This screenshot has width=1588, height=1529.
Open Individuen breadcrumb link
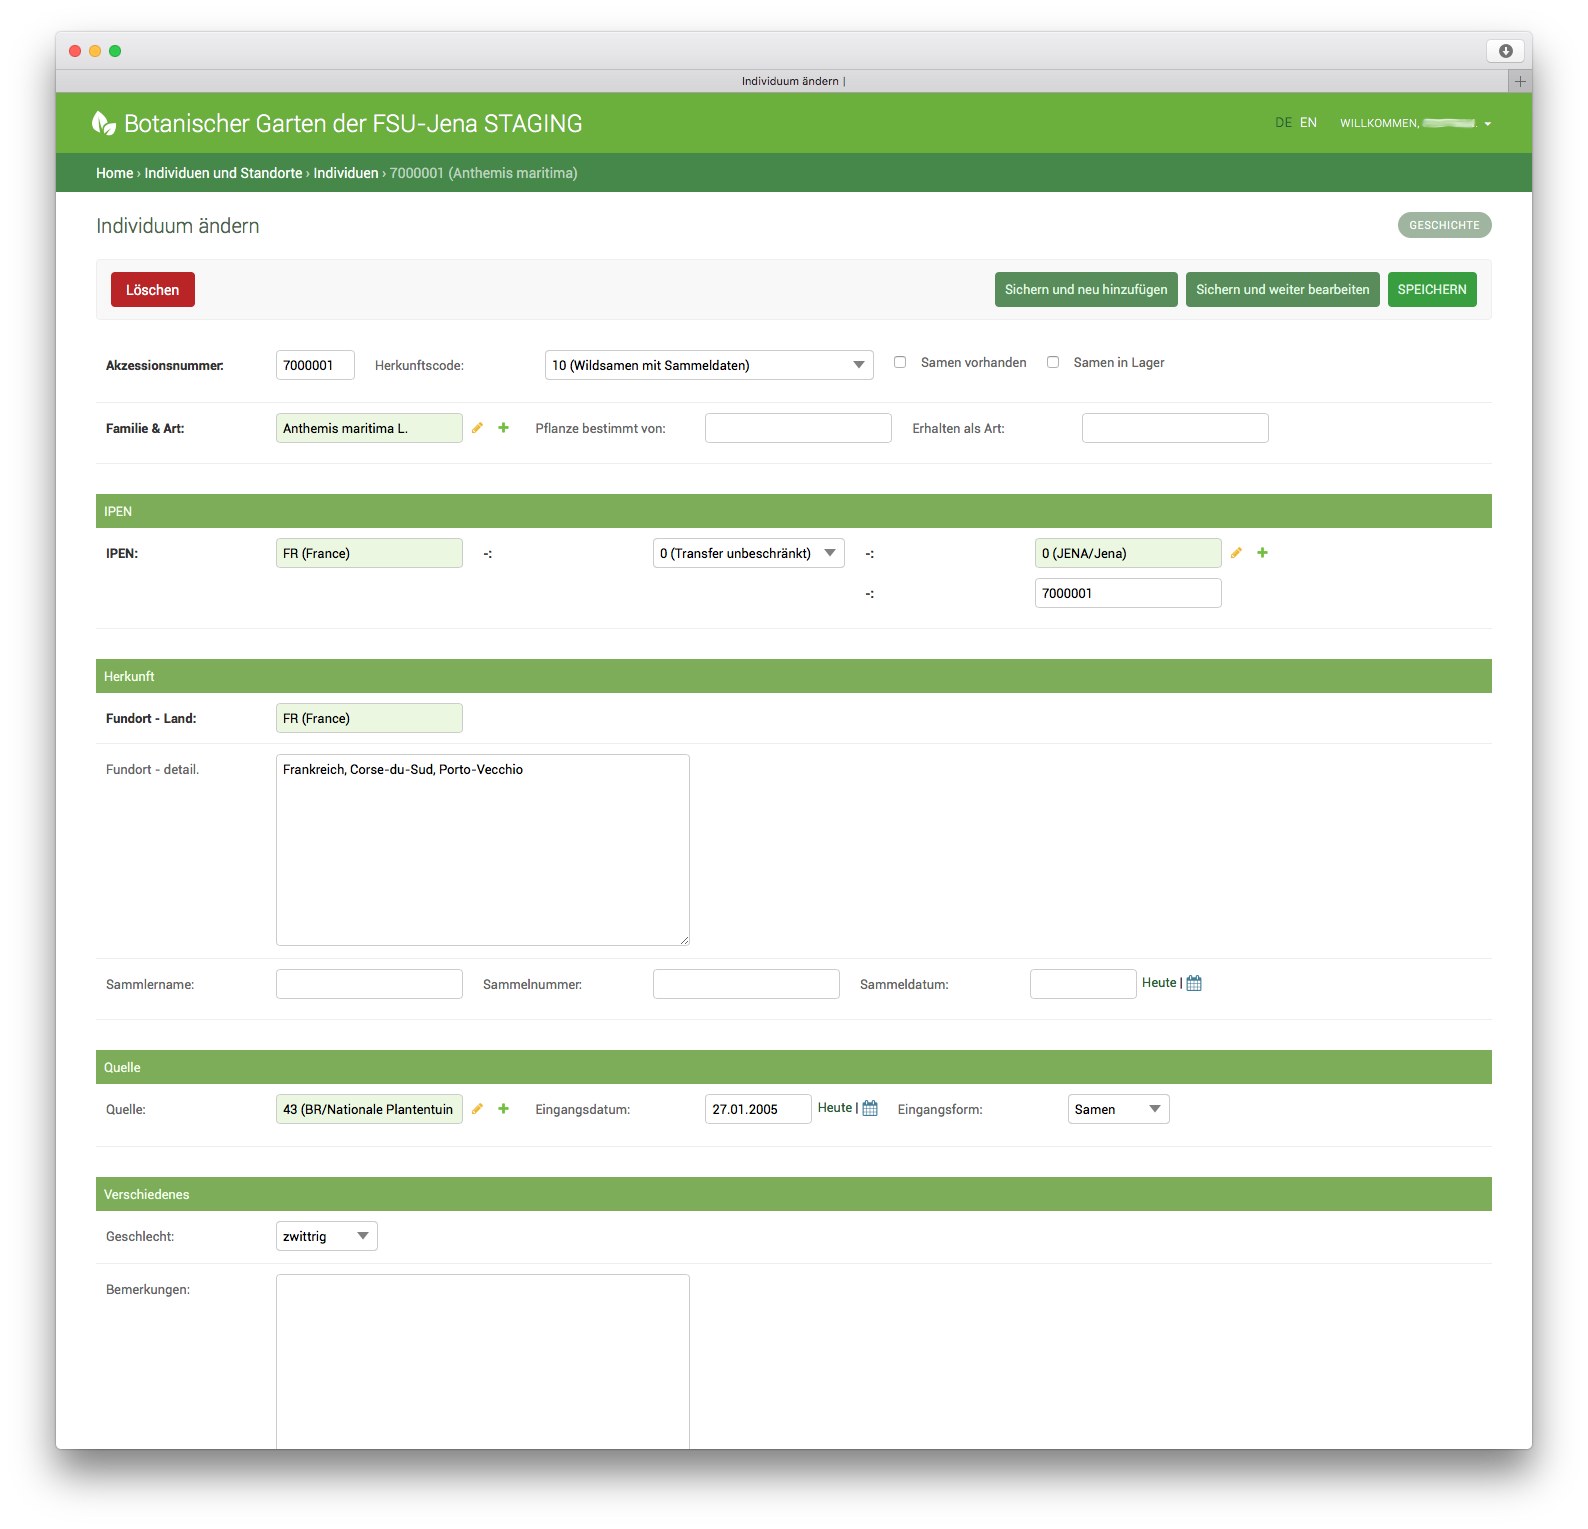346,173
